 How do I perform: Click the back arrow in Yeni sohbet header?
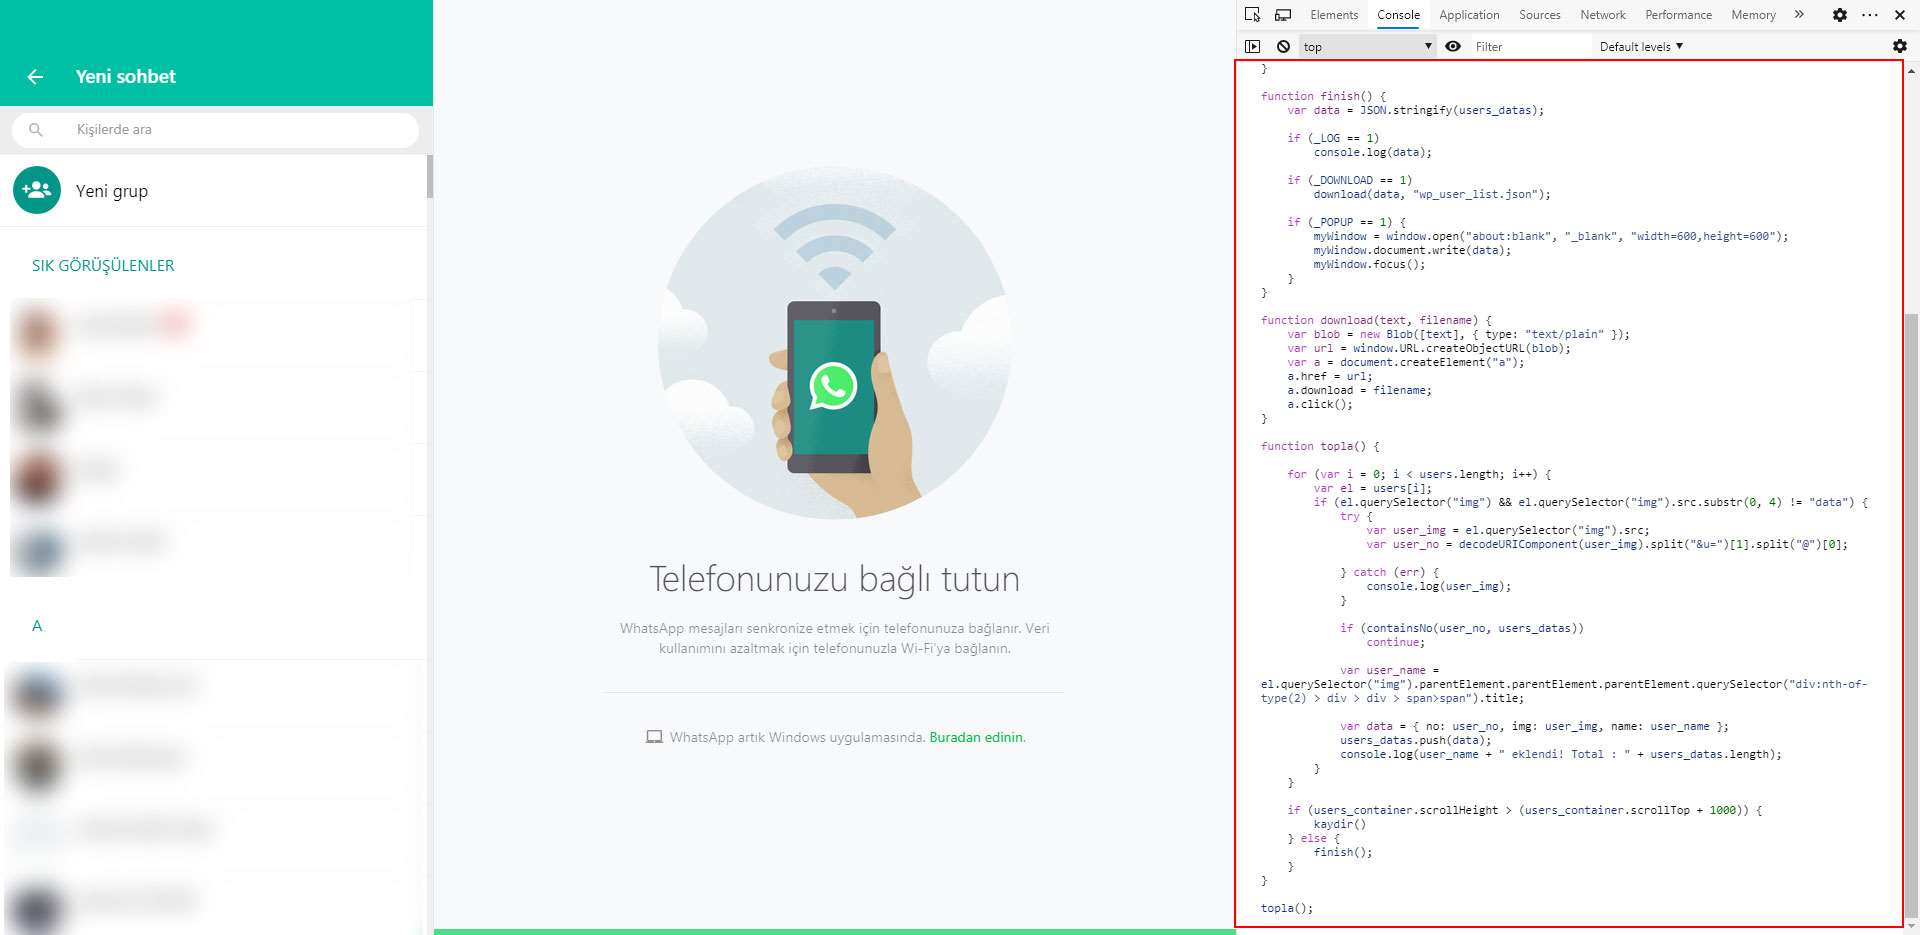point(35,77)
